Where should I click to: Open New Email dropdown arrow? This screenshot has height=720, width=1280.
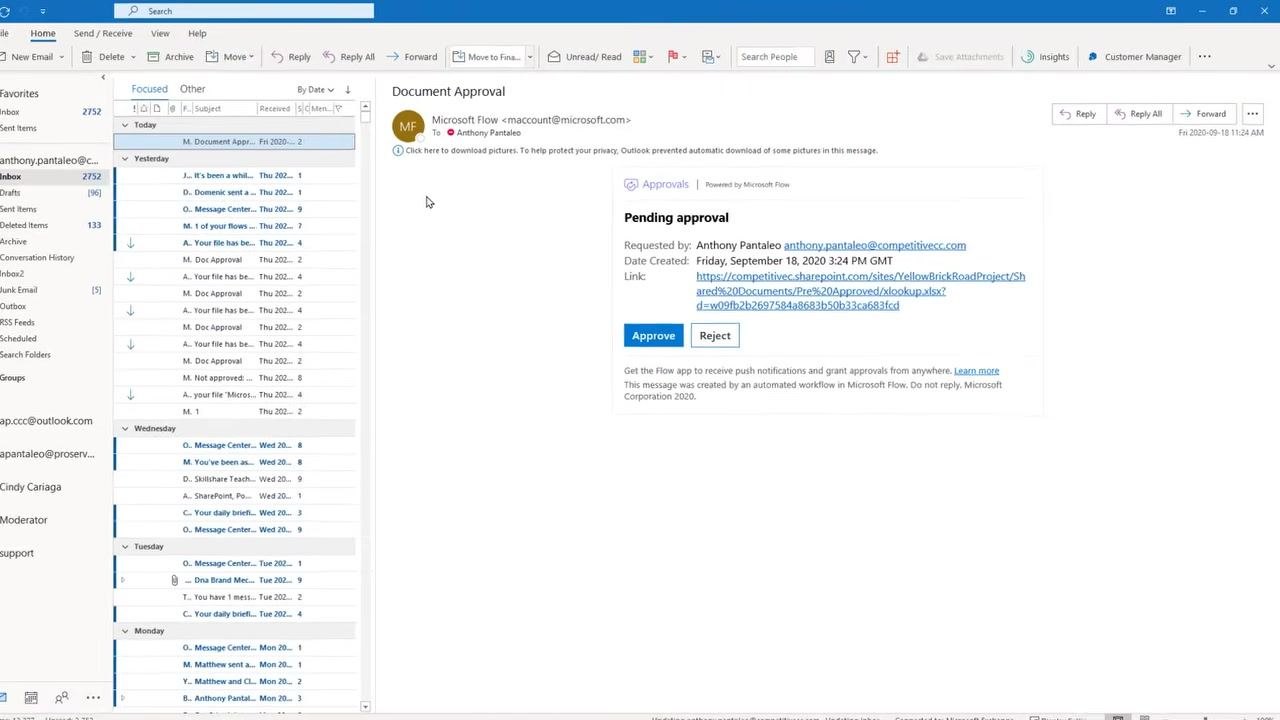tap(62, 57)
